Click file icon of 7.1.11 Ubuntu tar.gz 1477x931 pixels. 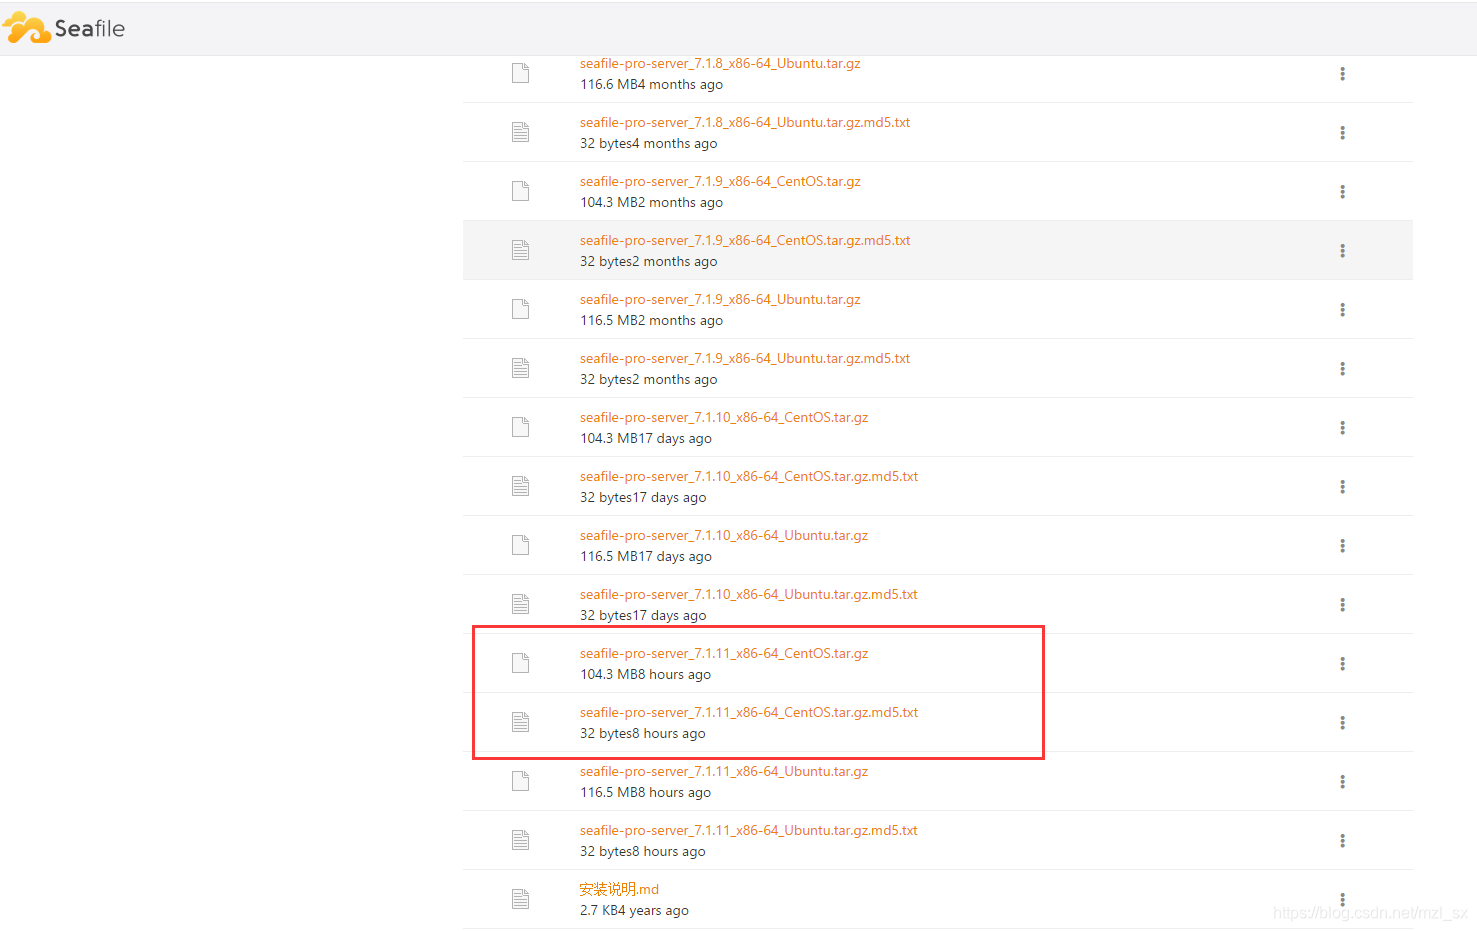520,781
